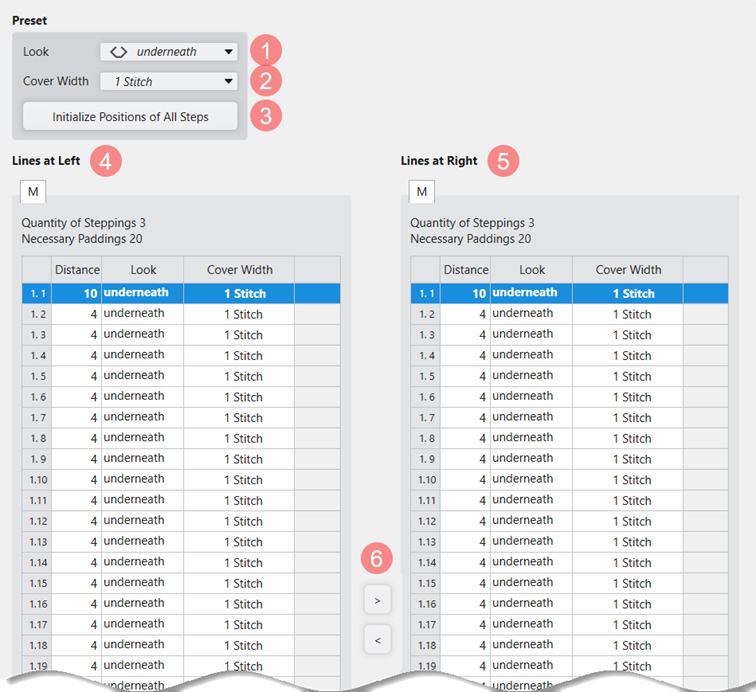756x692 pixels.
Task: Click Initialize Positions of All Steps button
Action: click(130, 117)
